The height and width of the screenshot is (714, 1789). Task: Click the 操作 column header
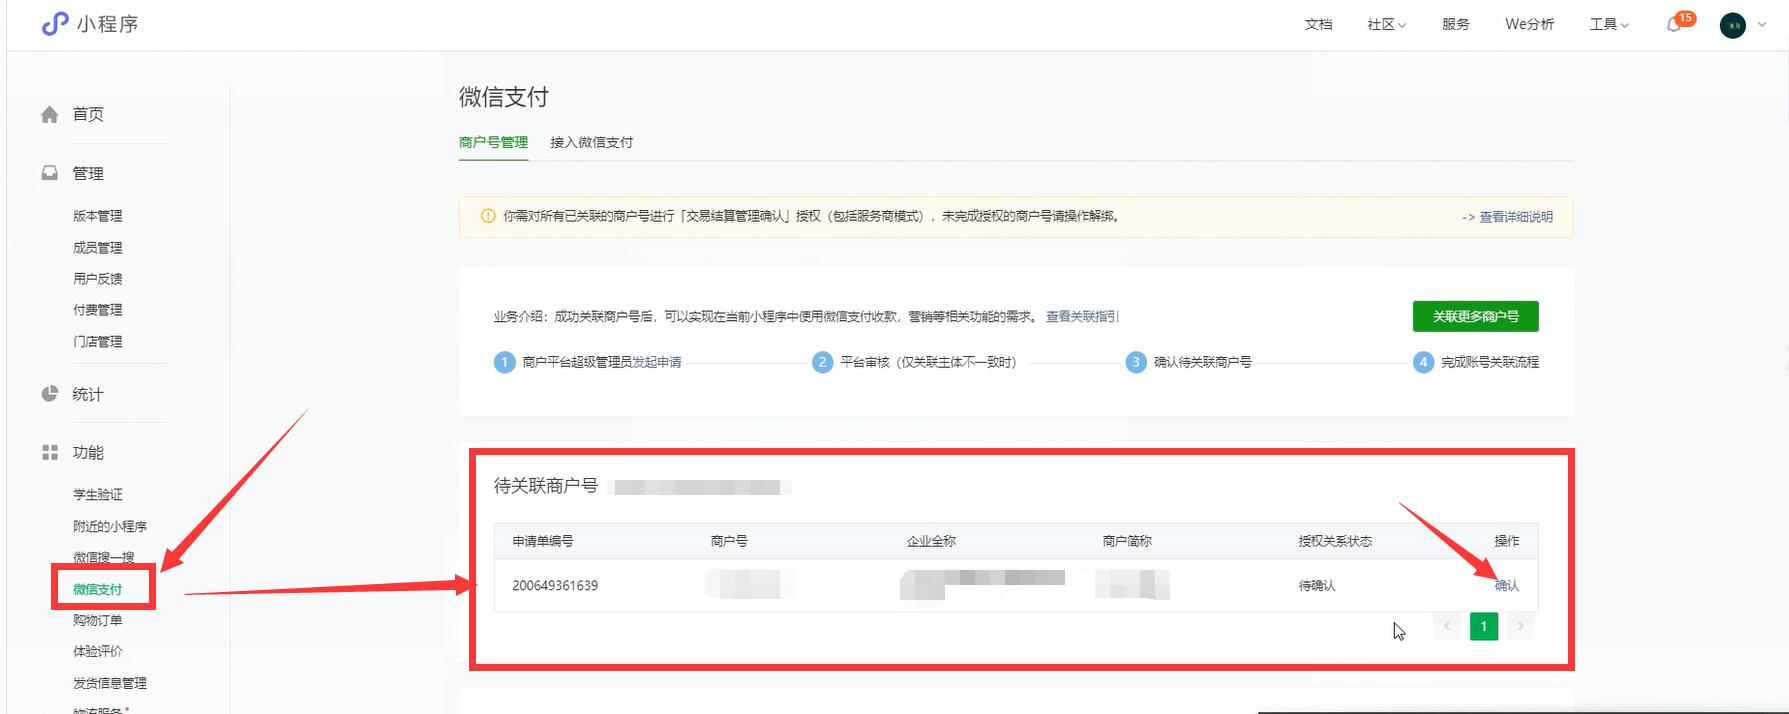click(x=1506, y=541)
